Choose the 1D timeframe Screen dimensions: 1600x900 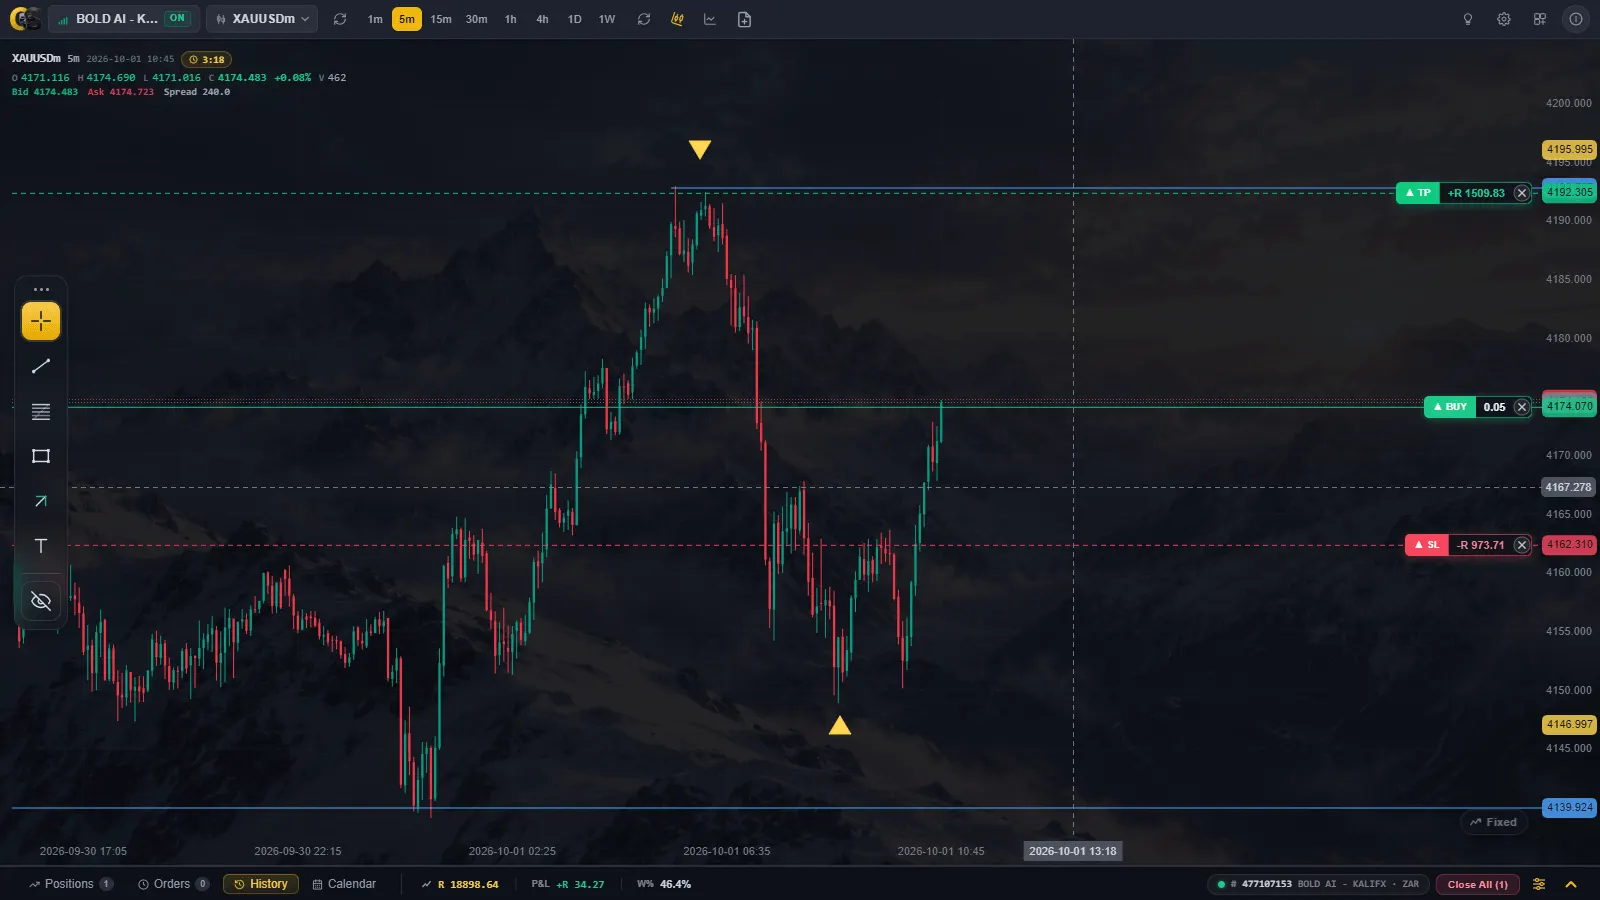point(575,19)
